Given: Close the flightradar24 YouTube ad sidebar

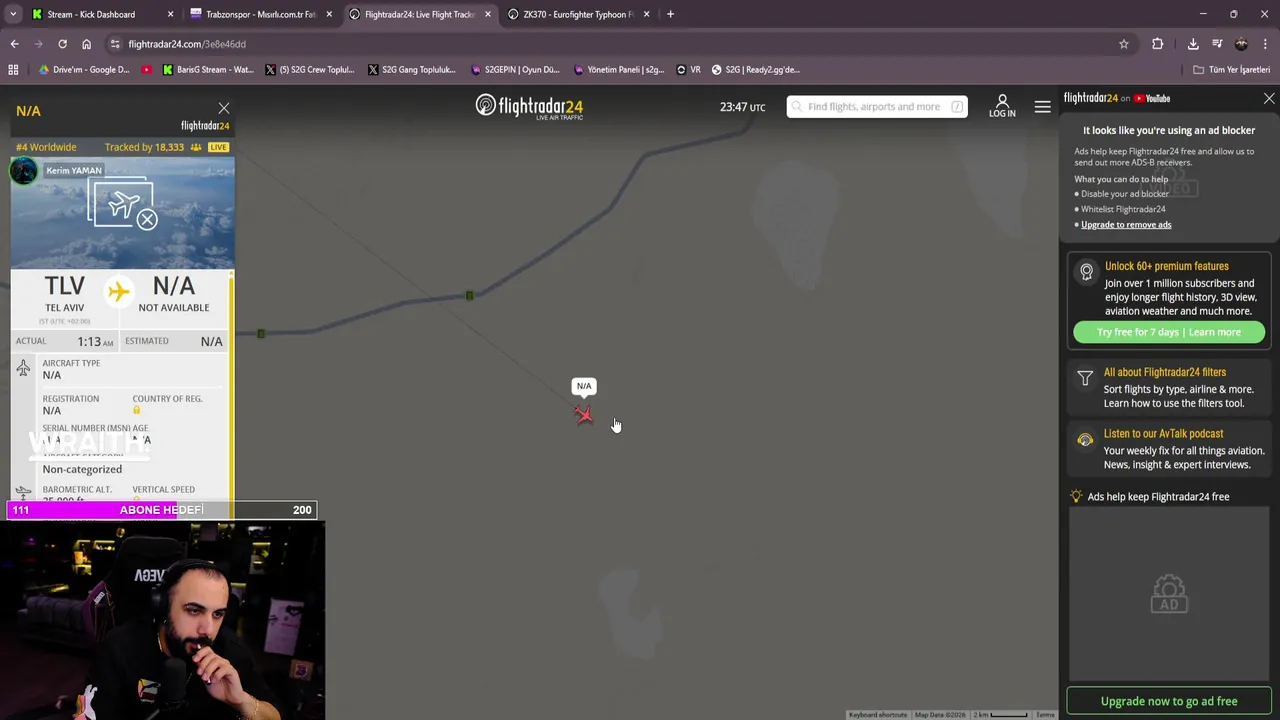Looking at the screenshot, I should point(1269,98).
